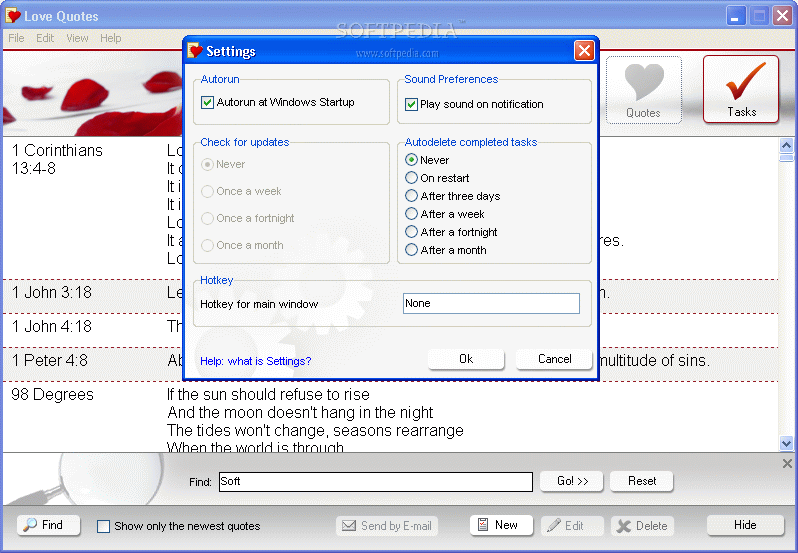This screenshot has width=798, height=553.
Task: Reset the find field
Action: tap(642, 481)
